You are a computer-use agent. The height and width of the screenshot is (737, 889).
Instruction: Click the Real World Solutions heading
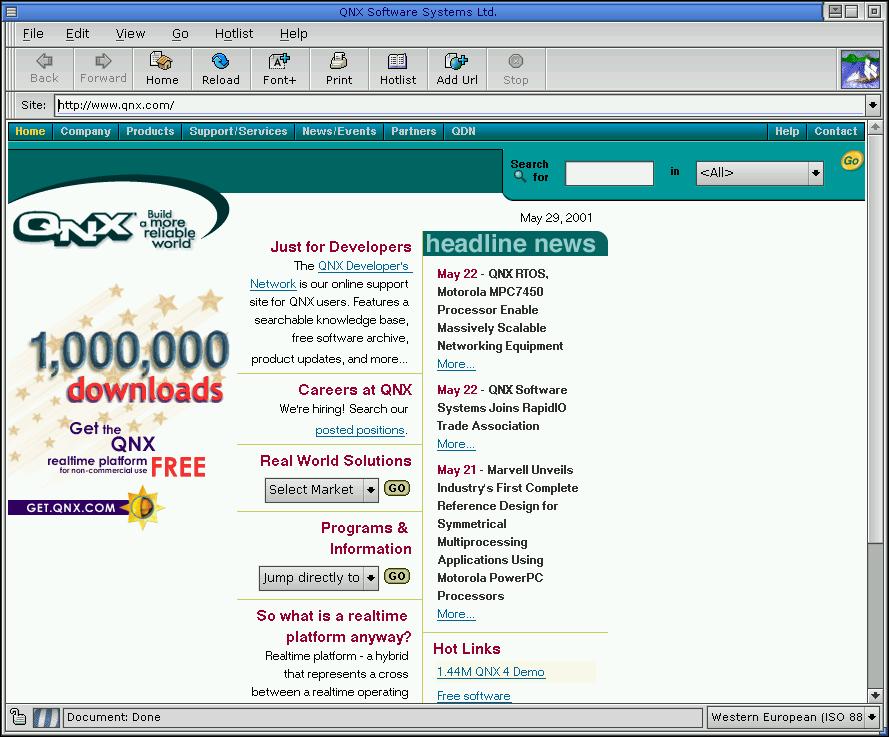[x=336, y=461]
